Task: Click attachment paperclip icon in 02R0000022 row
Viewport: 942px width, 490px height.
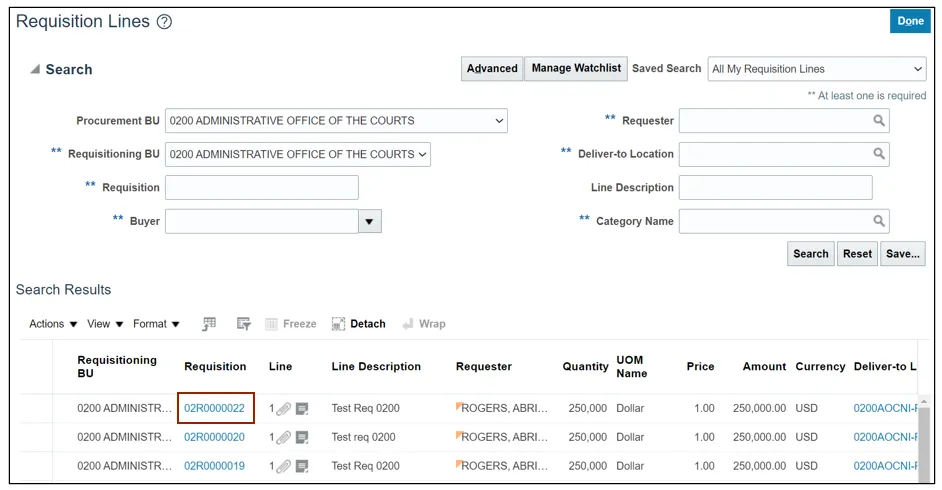Action: (x=284, y=409)
